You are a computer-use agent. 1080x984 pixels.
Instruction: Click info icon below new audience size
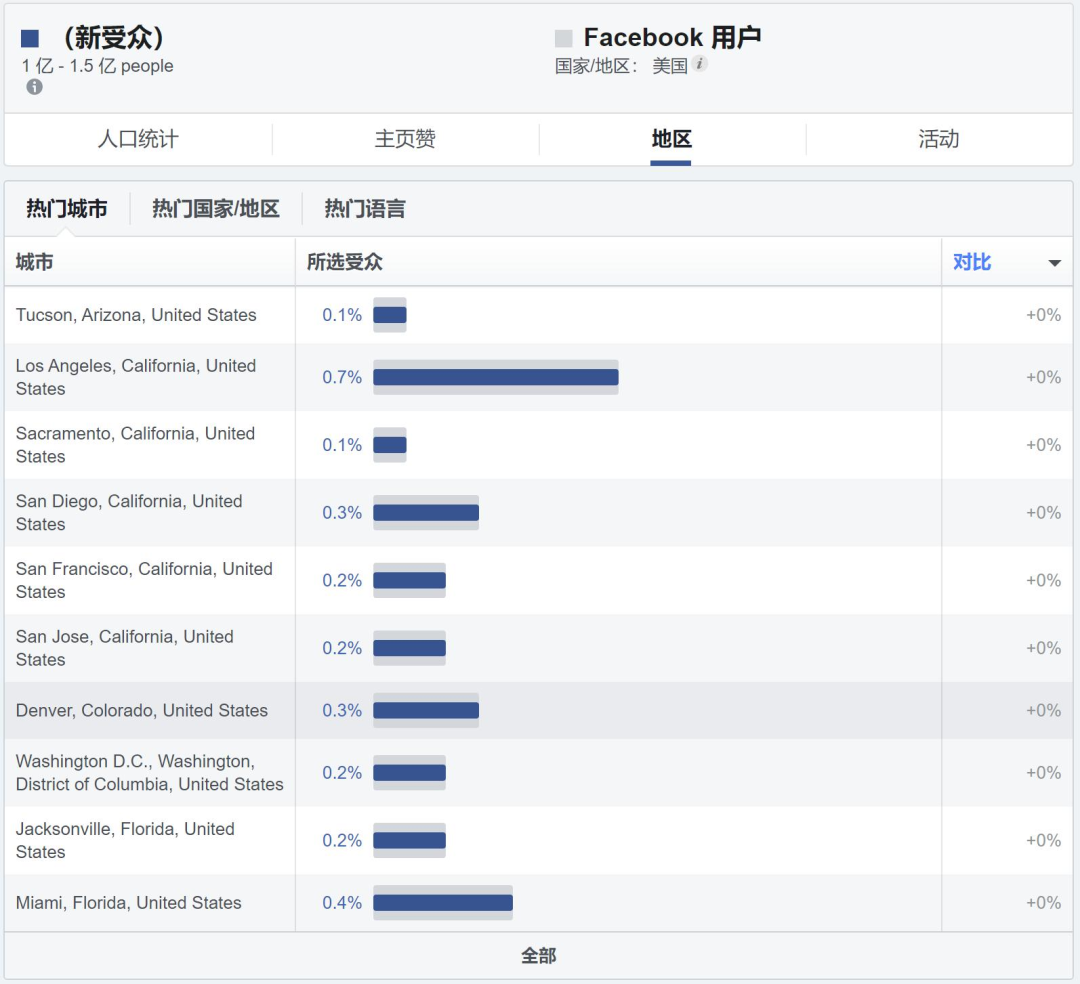click(35, 87)
